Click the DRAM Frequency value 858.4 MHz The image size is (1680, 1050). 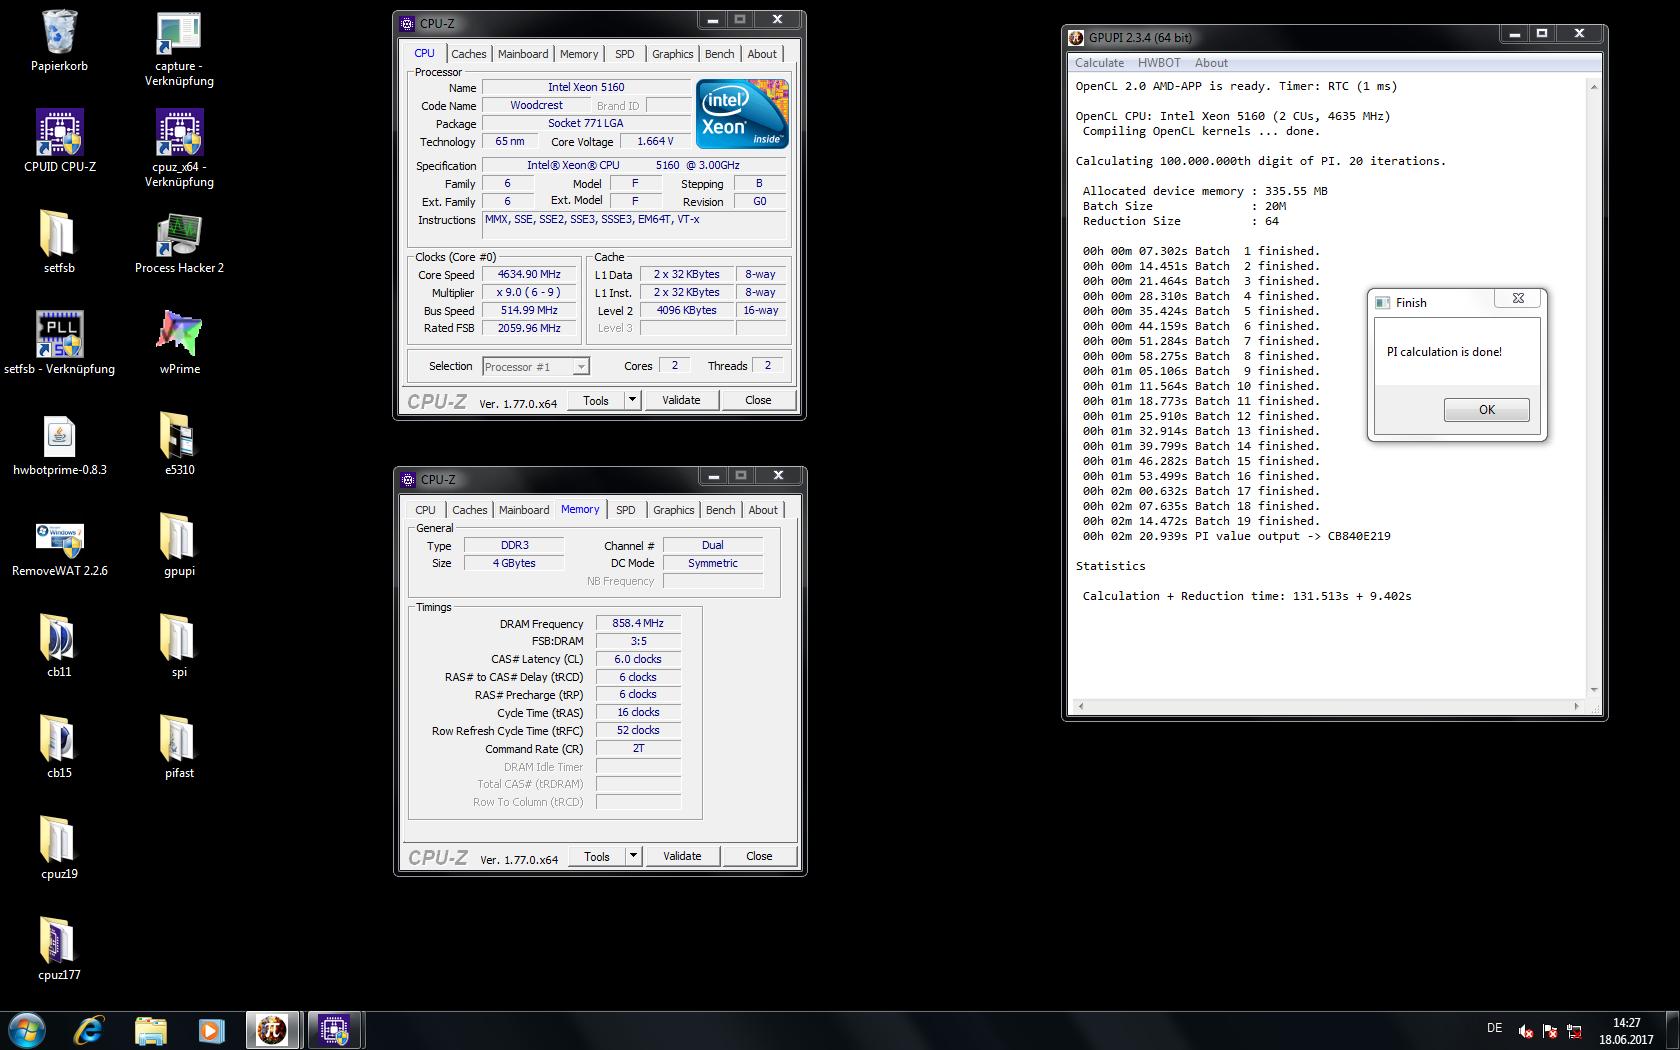click(638, 623)
